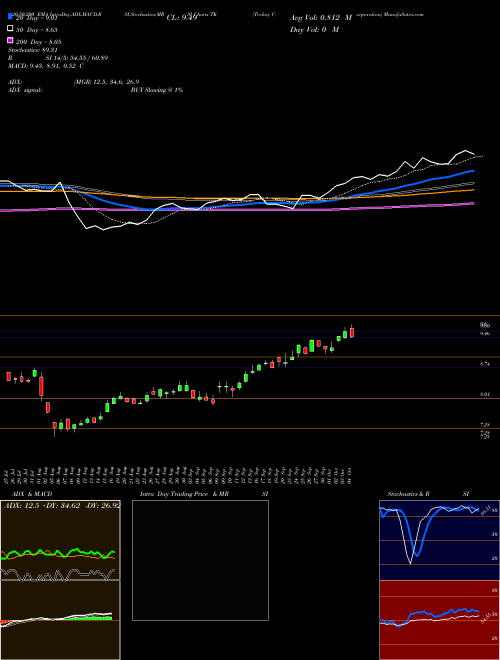Click the 'SI 14/3: 34.55 / 69.89' value
The height and width of the screenshot is (660, 500).
pyautogui.click(x=77, y=58)
